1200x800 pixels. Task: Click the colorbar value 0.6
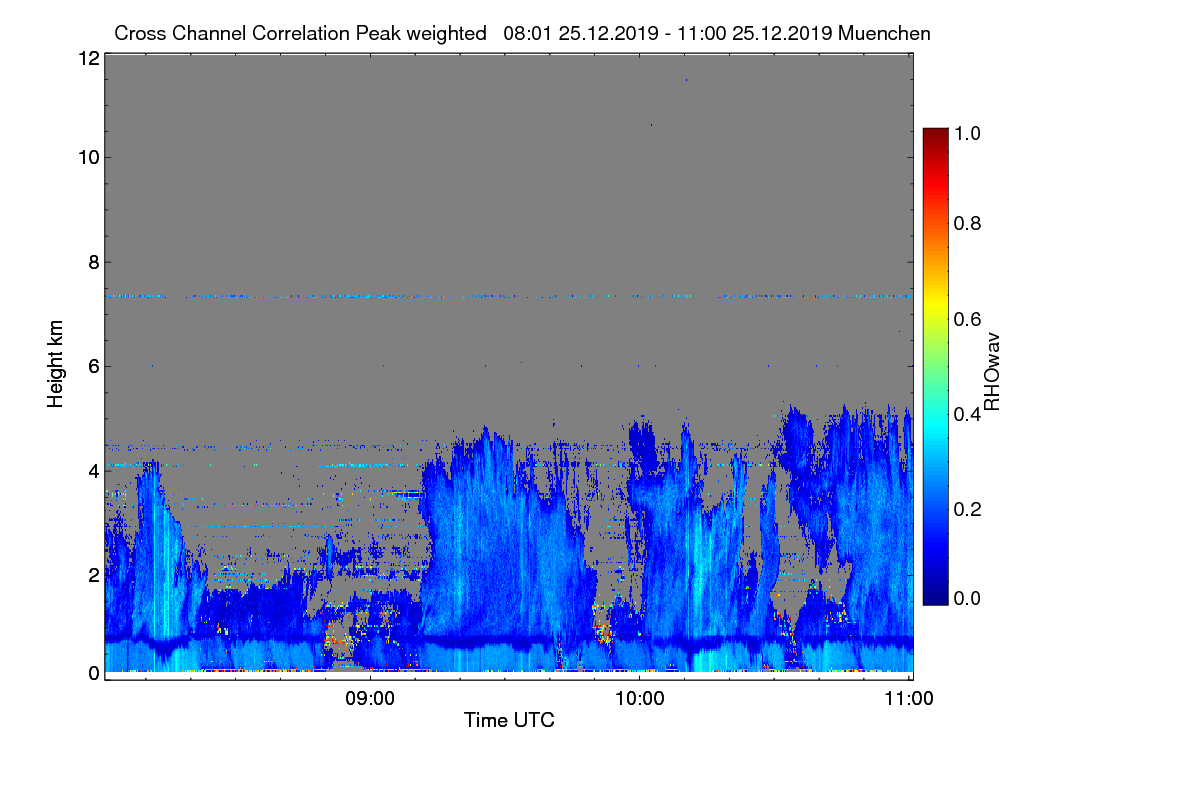969,318
